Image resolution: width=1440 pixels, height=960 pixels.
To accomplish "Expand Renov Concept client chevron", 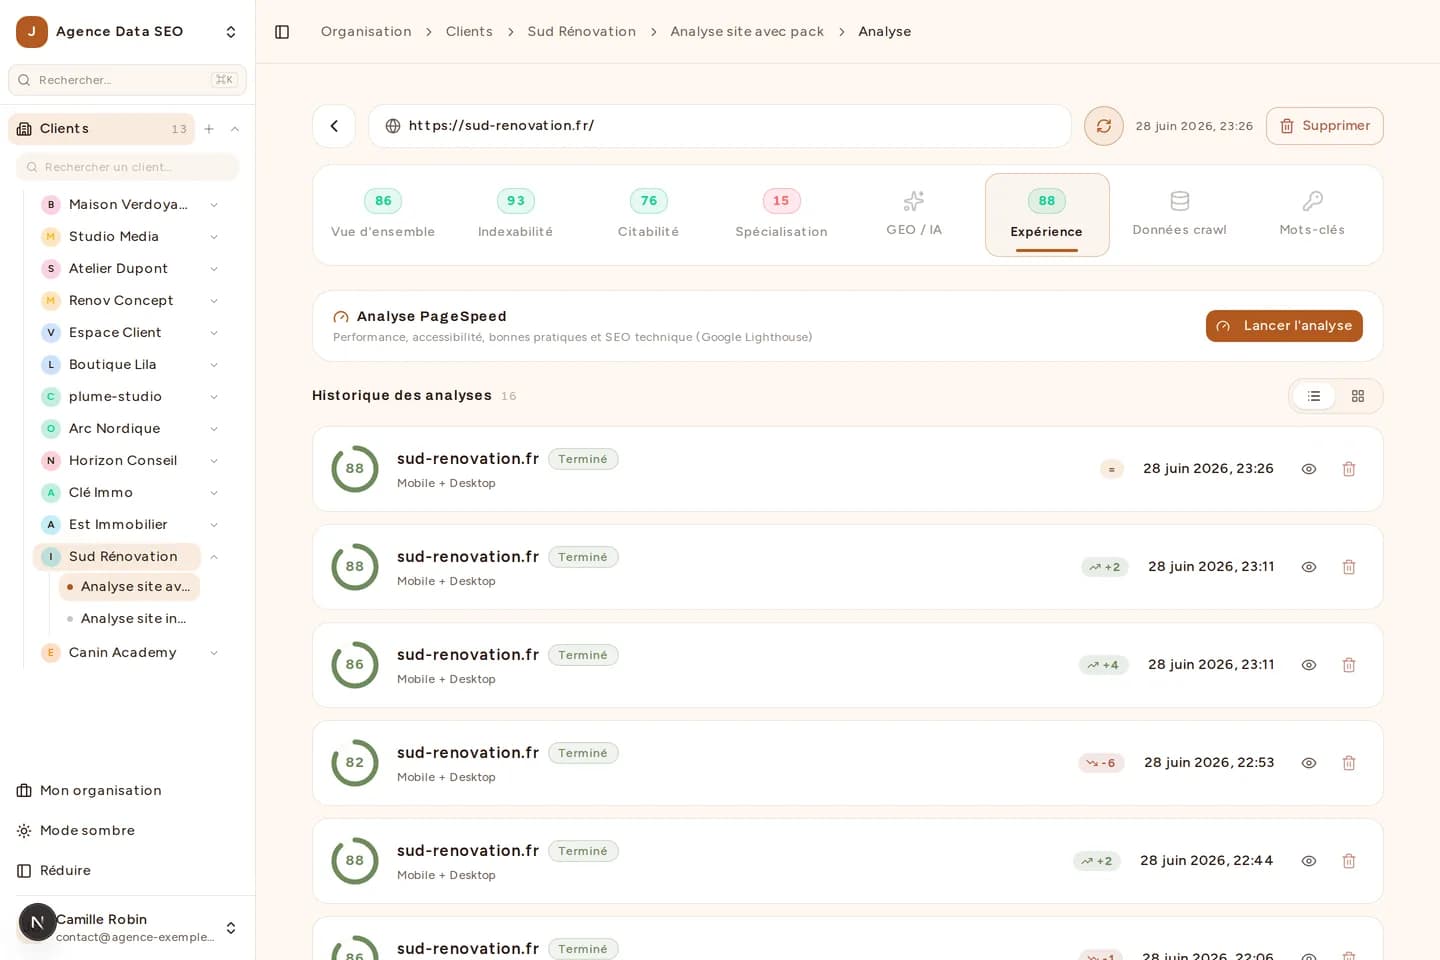I will (x=214, y=301).
